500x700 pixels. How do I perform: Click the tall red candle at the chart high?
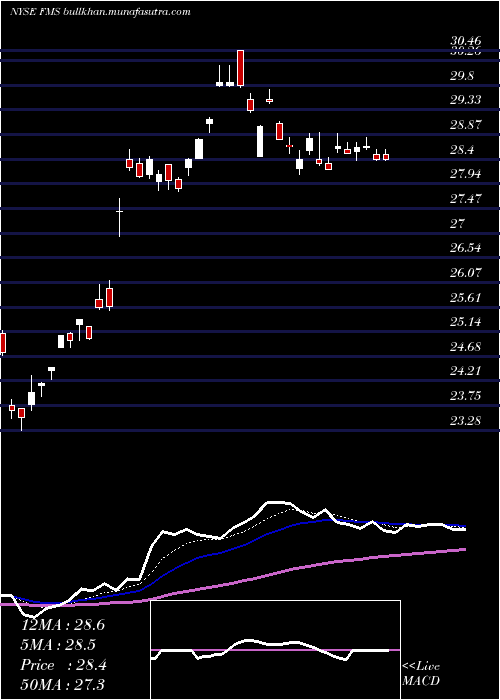tap(240, 68)
